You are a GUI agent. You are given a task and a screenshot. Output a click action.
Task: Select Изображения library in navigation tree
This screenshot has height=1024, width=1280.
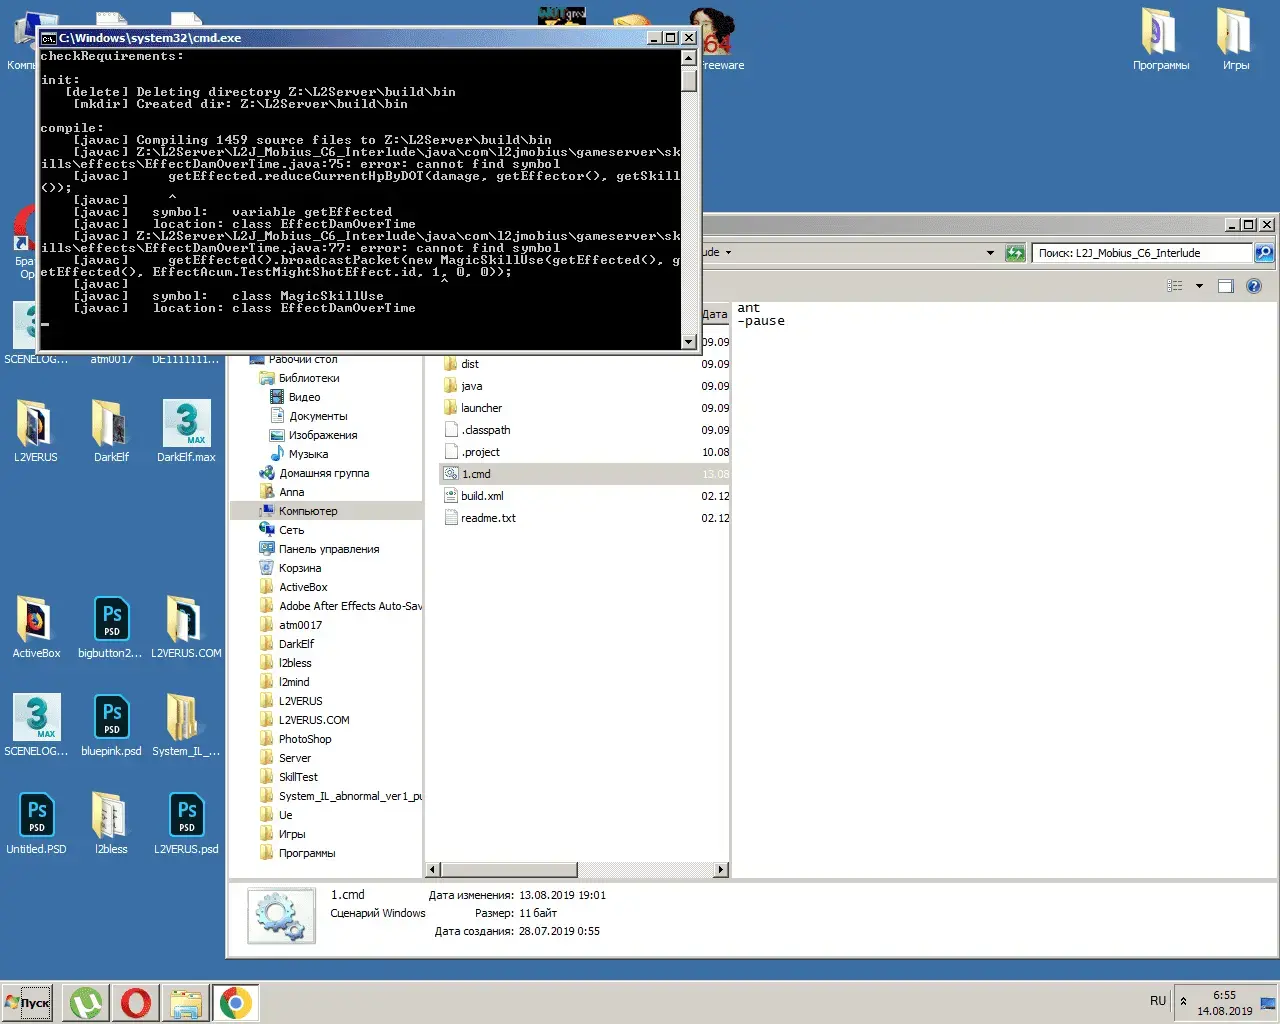pyautogui.click(x=322, y=435)
